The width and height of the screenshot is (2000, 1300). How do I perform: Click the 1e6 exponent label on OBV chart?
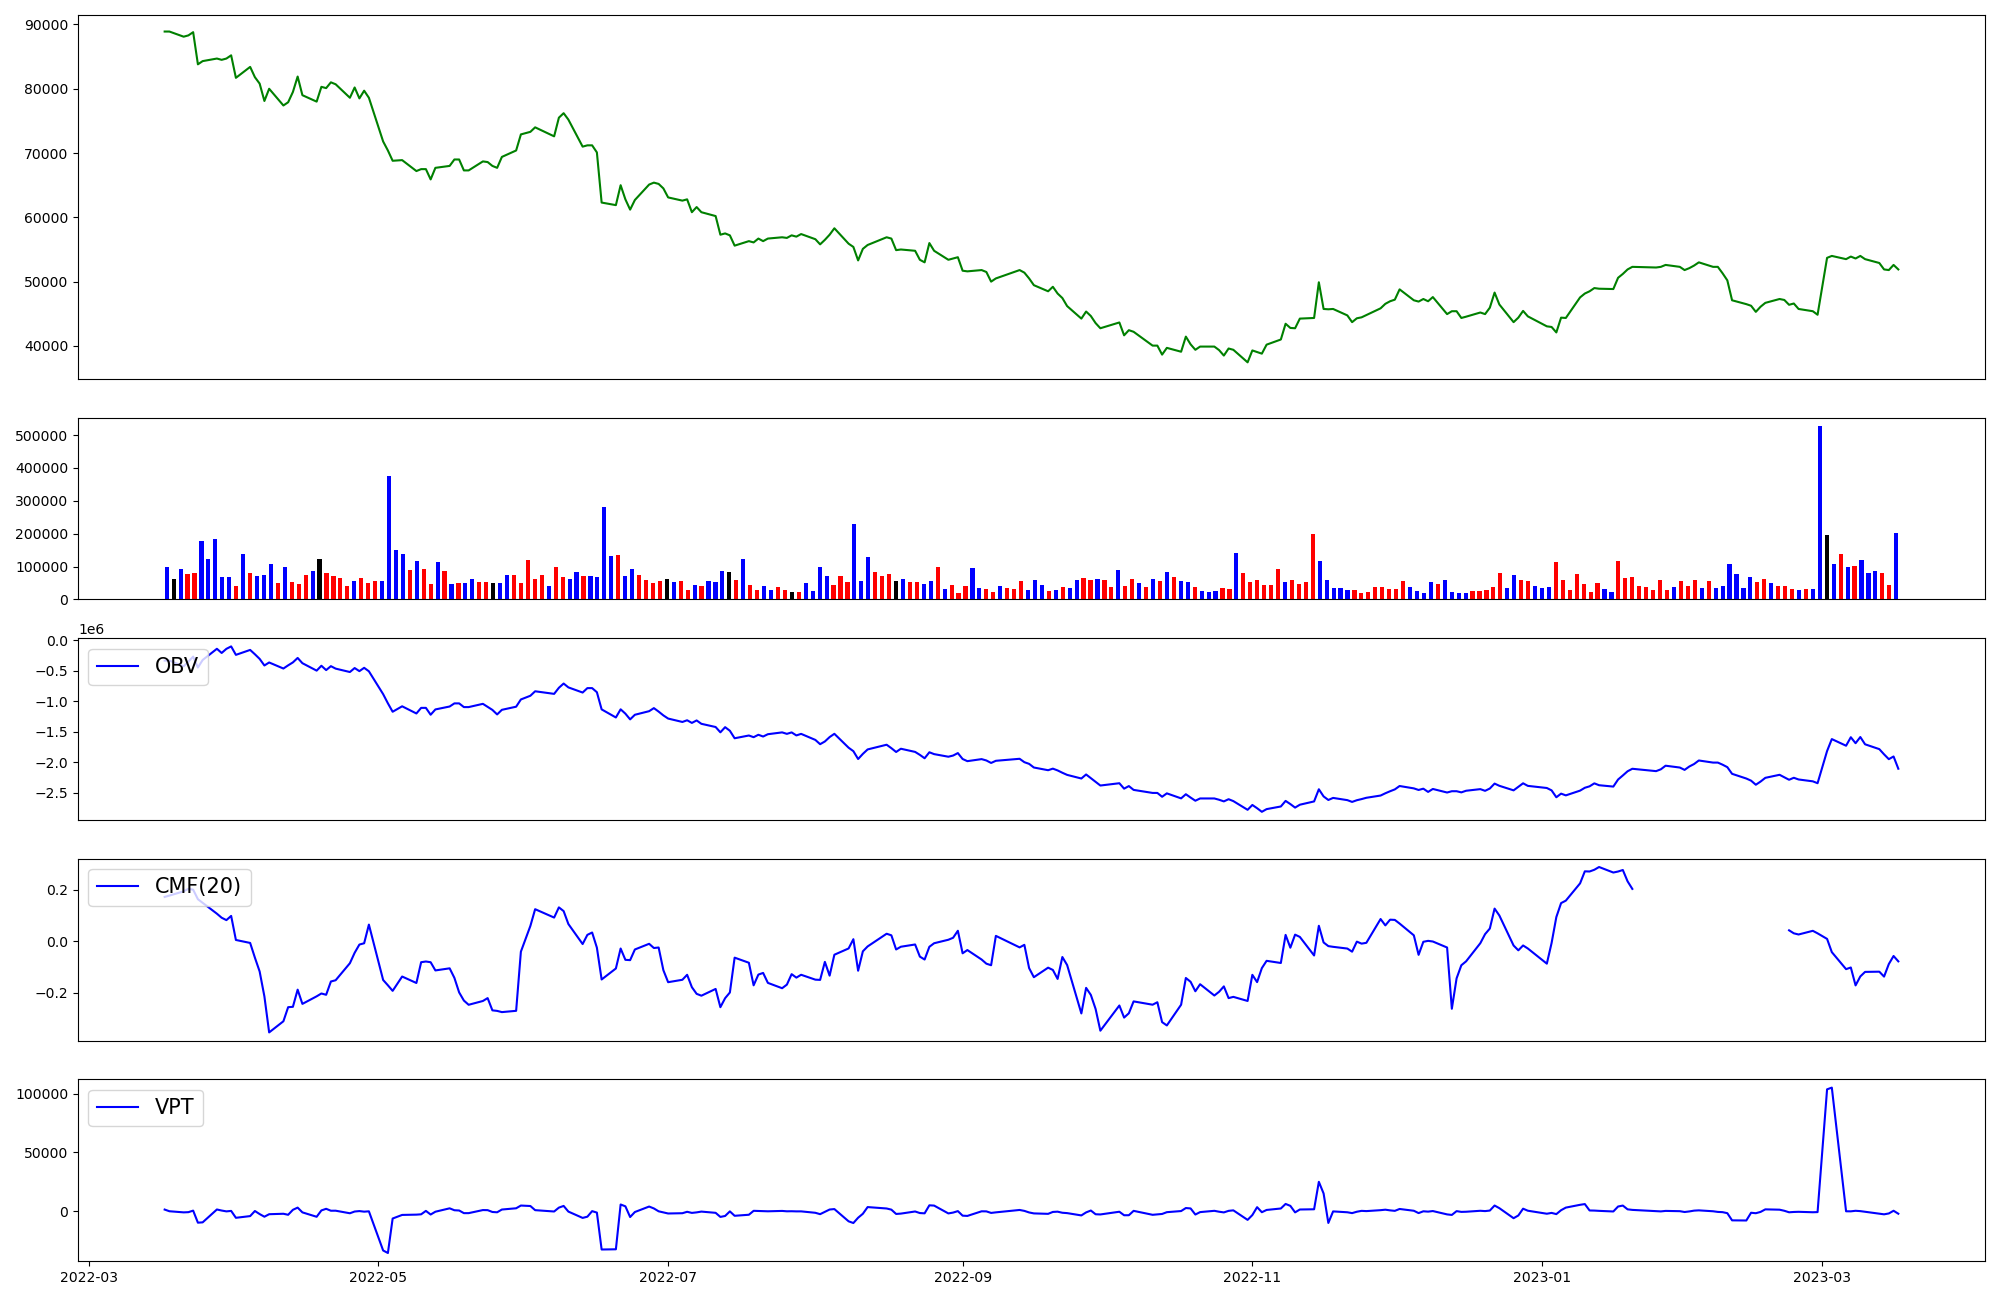click(91, 629)
